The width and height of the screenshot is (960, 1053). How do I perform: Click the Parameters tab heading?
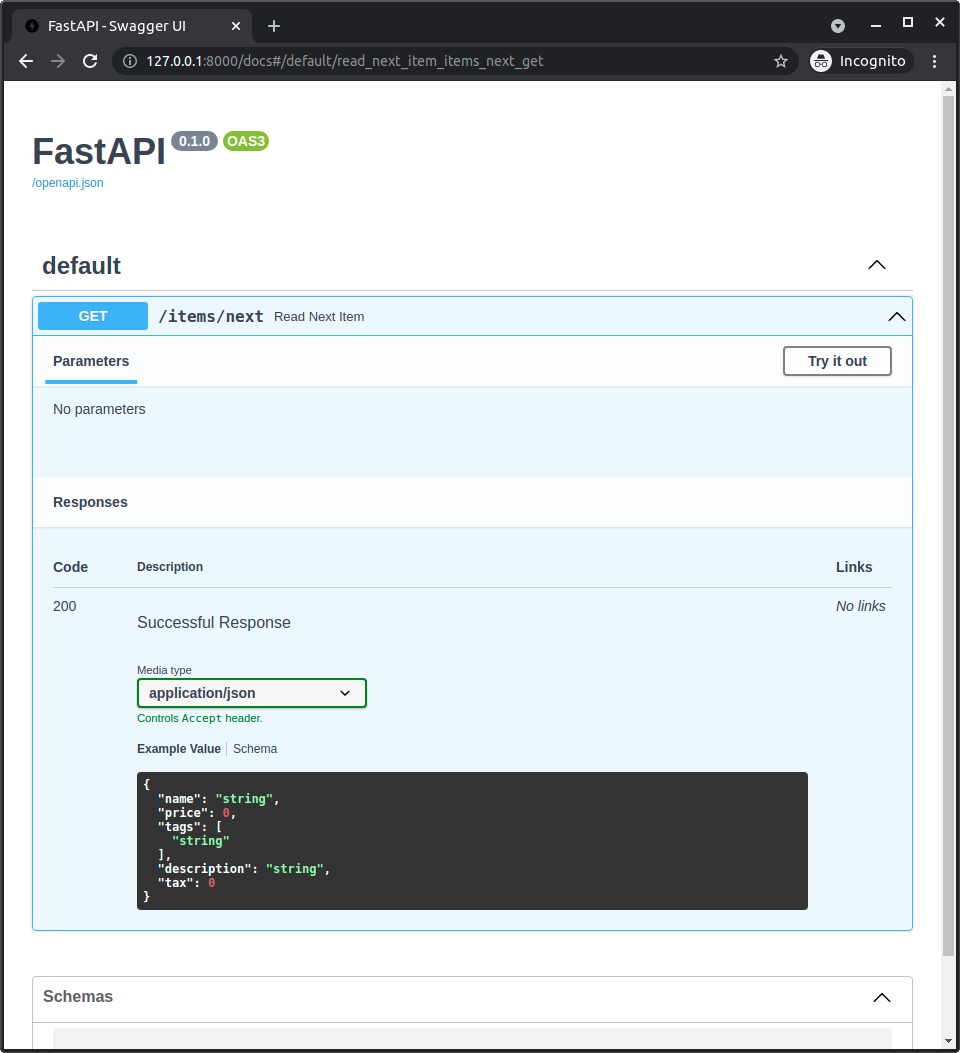click(x=91, y=361)
